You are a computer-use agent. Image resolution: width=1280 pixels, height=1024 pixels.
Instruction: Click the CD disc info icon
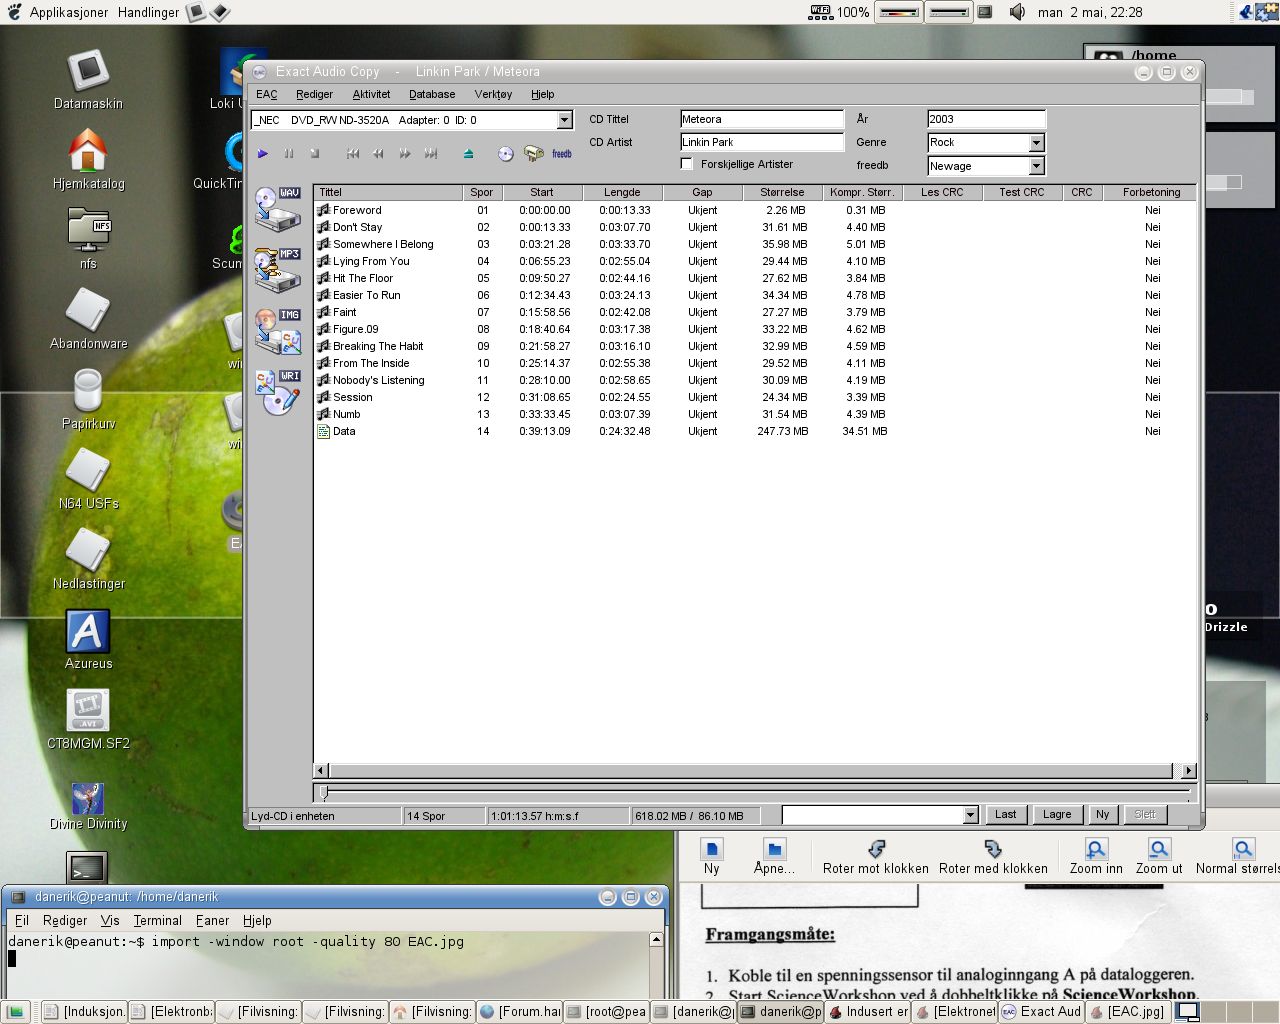506,154
